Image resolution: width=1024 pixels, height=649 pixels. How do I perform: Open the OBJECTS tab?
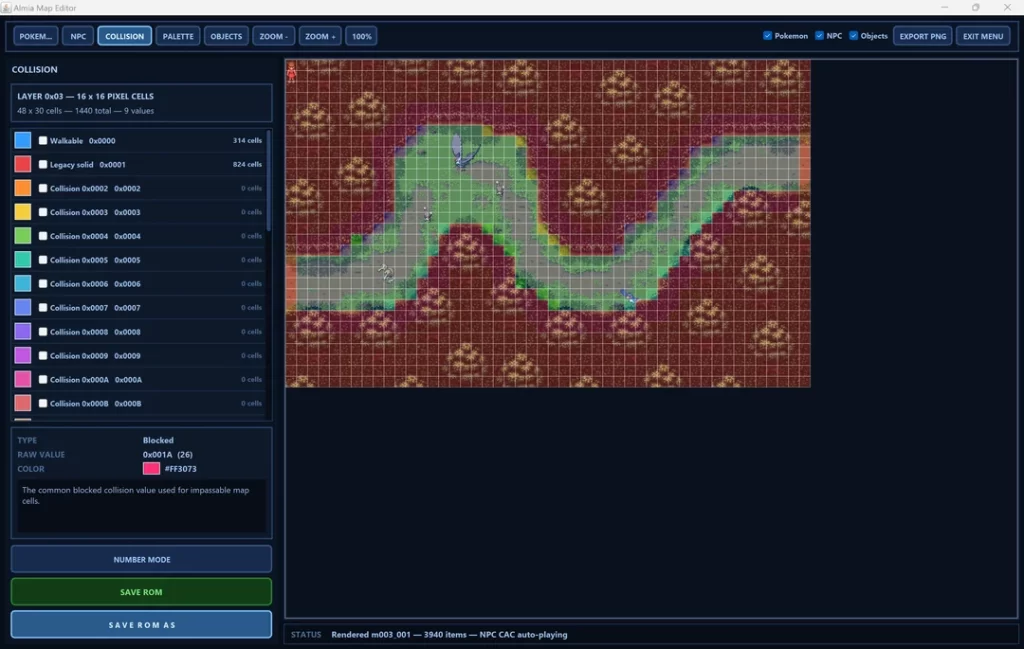point(226,36)
